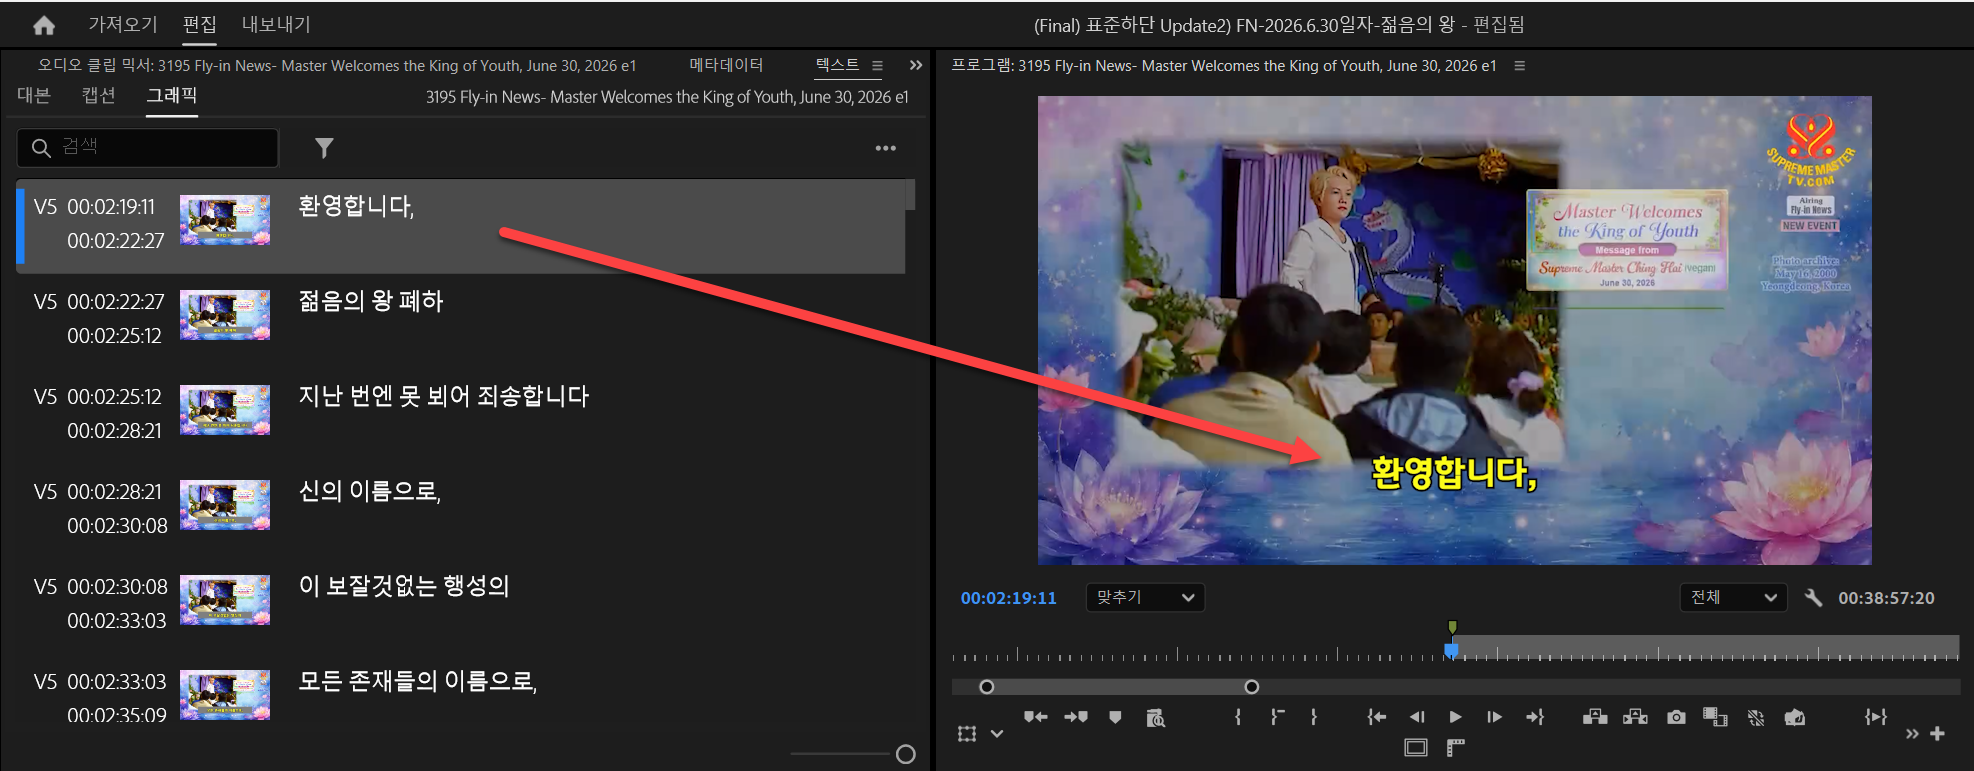Open the filter funnel in the text panel
This screenshot has height=771, width=1974.
pos(324,148)
